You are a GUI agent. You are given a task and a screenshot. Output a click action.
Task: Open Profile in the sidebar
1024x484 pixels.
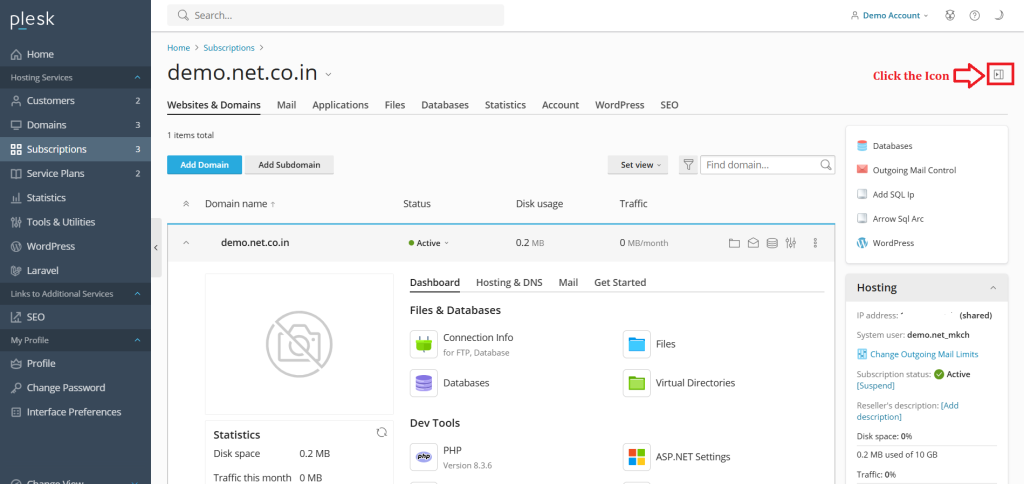pyautogui.click(x=75, y=363)
